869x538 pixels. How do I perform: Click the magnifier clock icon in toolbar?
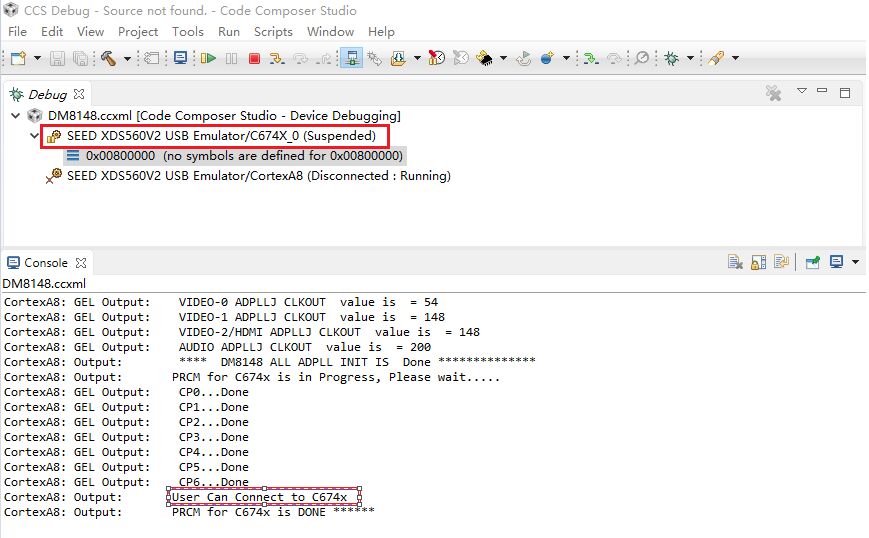point(642,58)
